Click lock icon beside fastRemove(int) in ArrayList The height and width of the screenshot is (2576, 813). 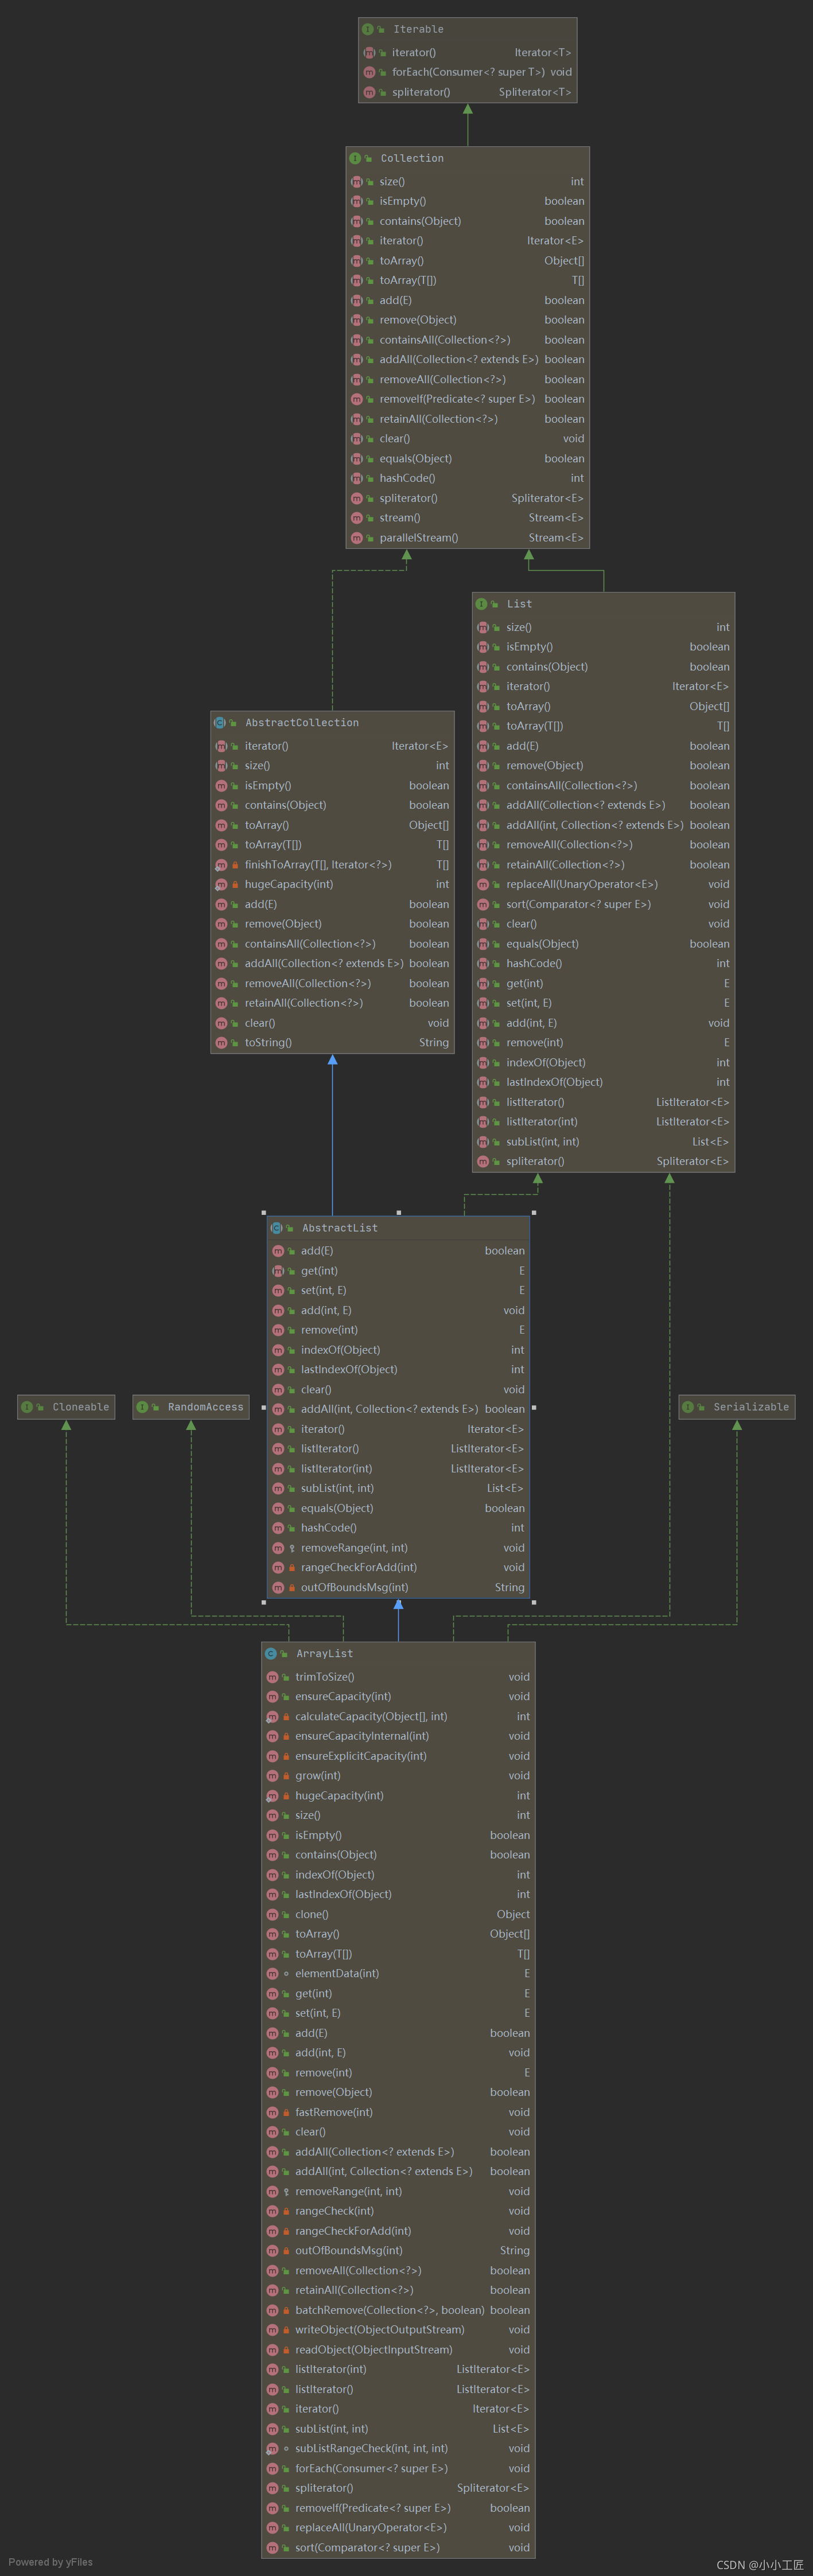286,2113
